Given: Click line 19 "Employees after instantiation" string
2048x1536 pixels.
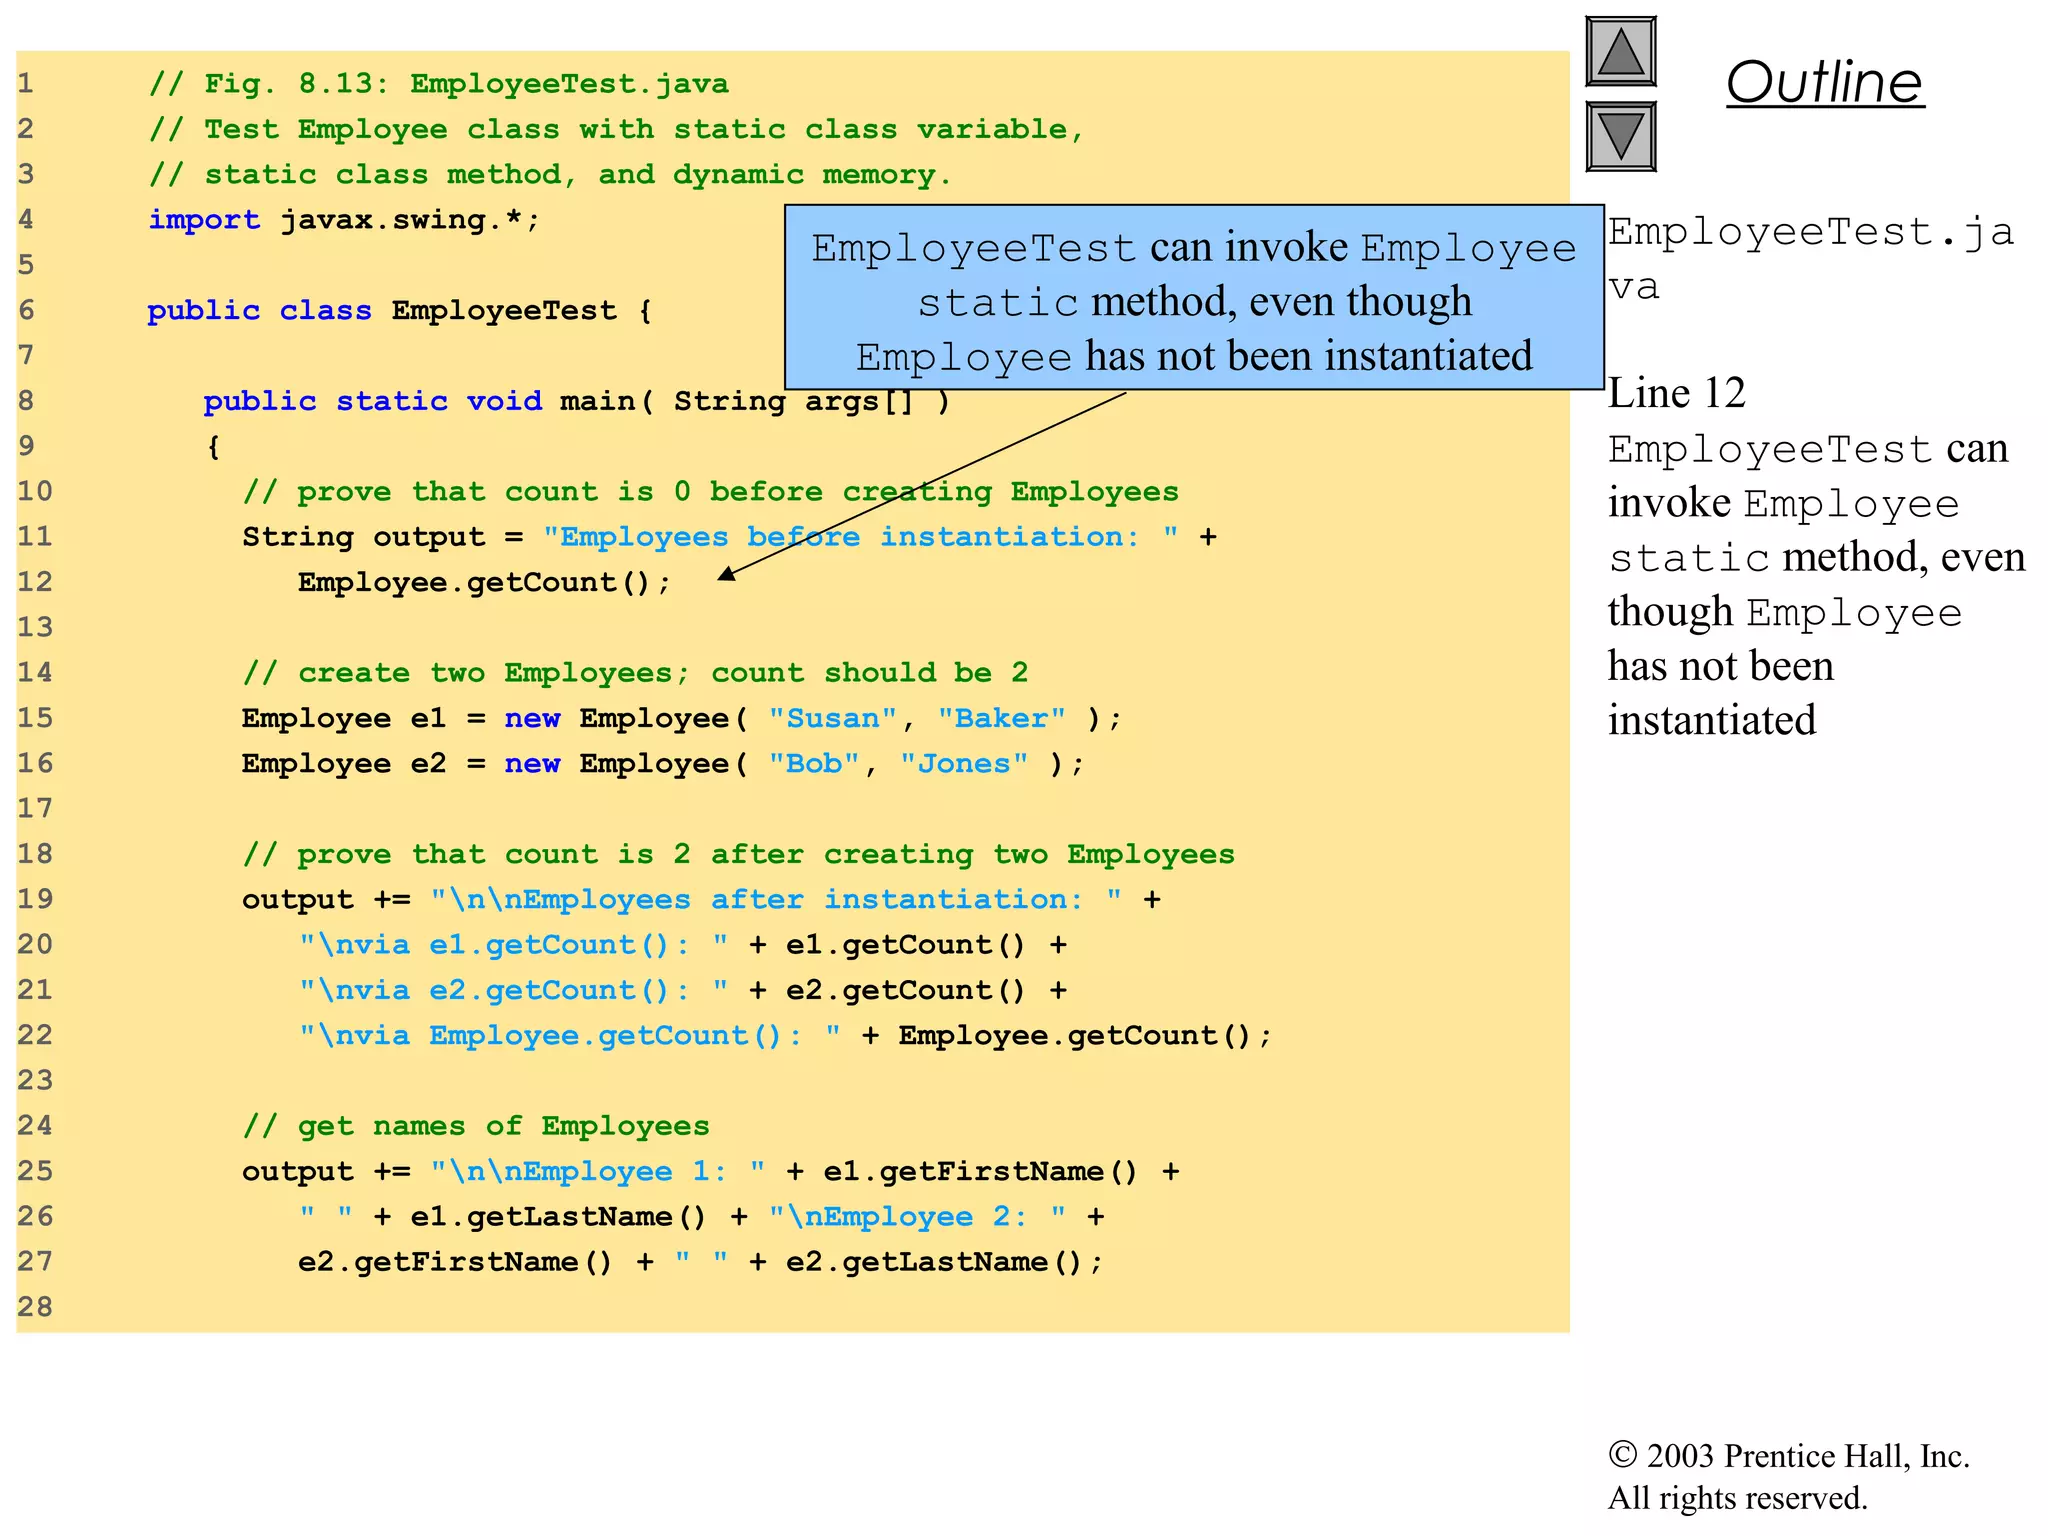Looking at the screenshot, I should click(776, 900).
